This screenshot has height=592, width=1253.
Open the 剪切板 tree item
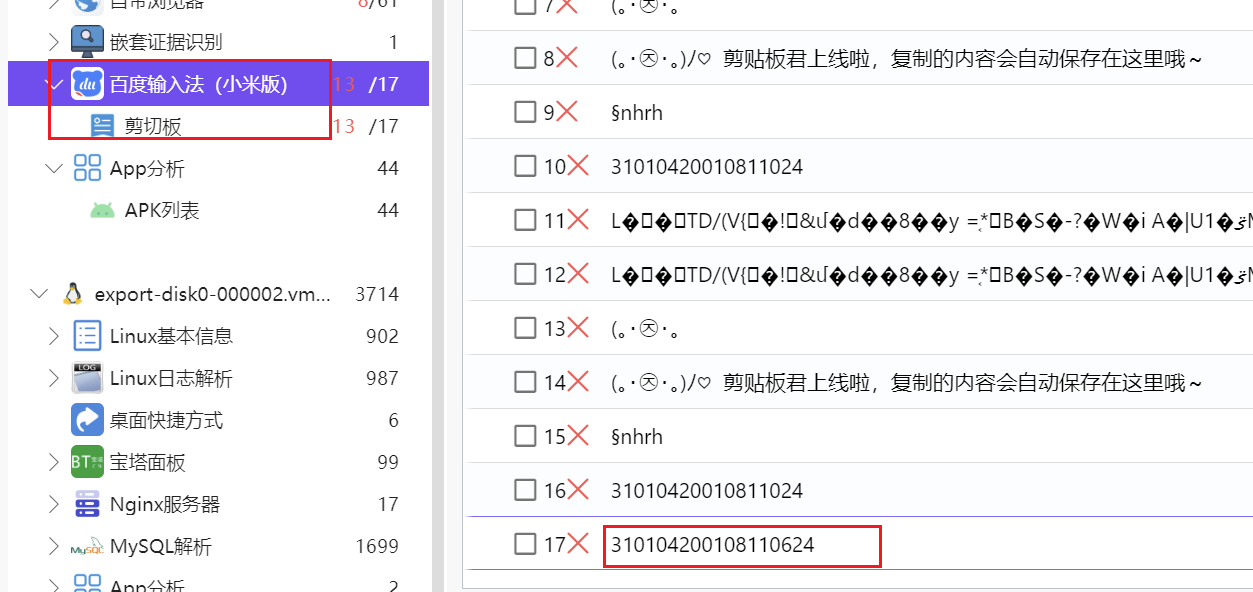point(153,126)
